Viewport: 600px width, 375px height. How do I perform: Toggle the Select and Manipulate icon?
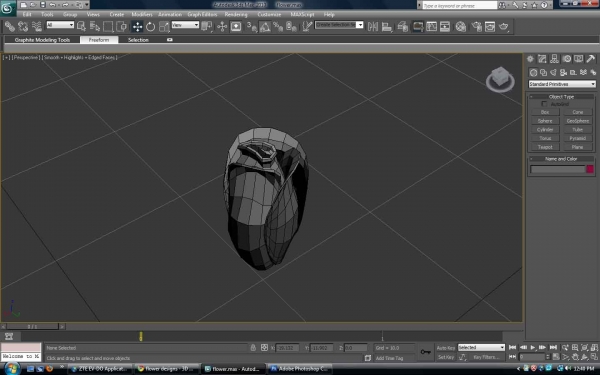click(x=222, y=26)
